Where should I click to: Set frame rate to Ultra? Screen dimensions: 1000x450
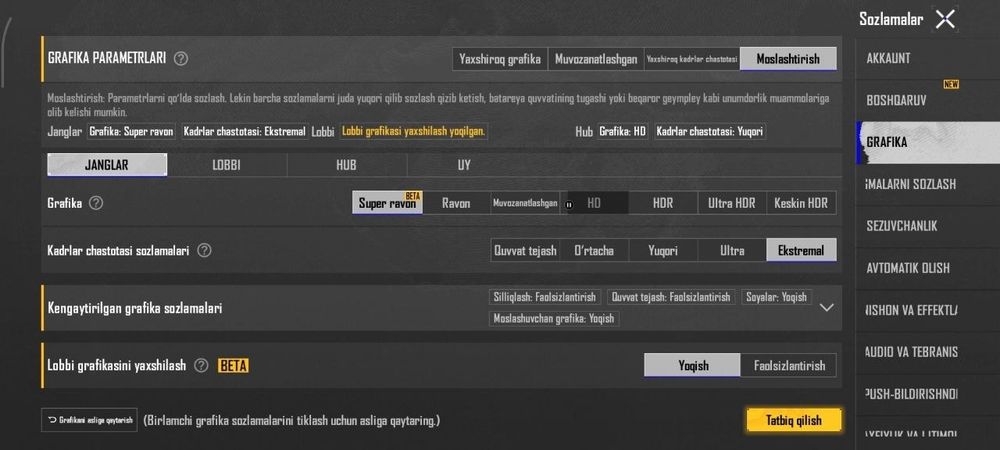[x=732, y=250]
